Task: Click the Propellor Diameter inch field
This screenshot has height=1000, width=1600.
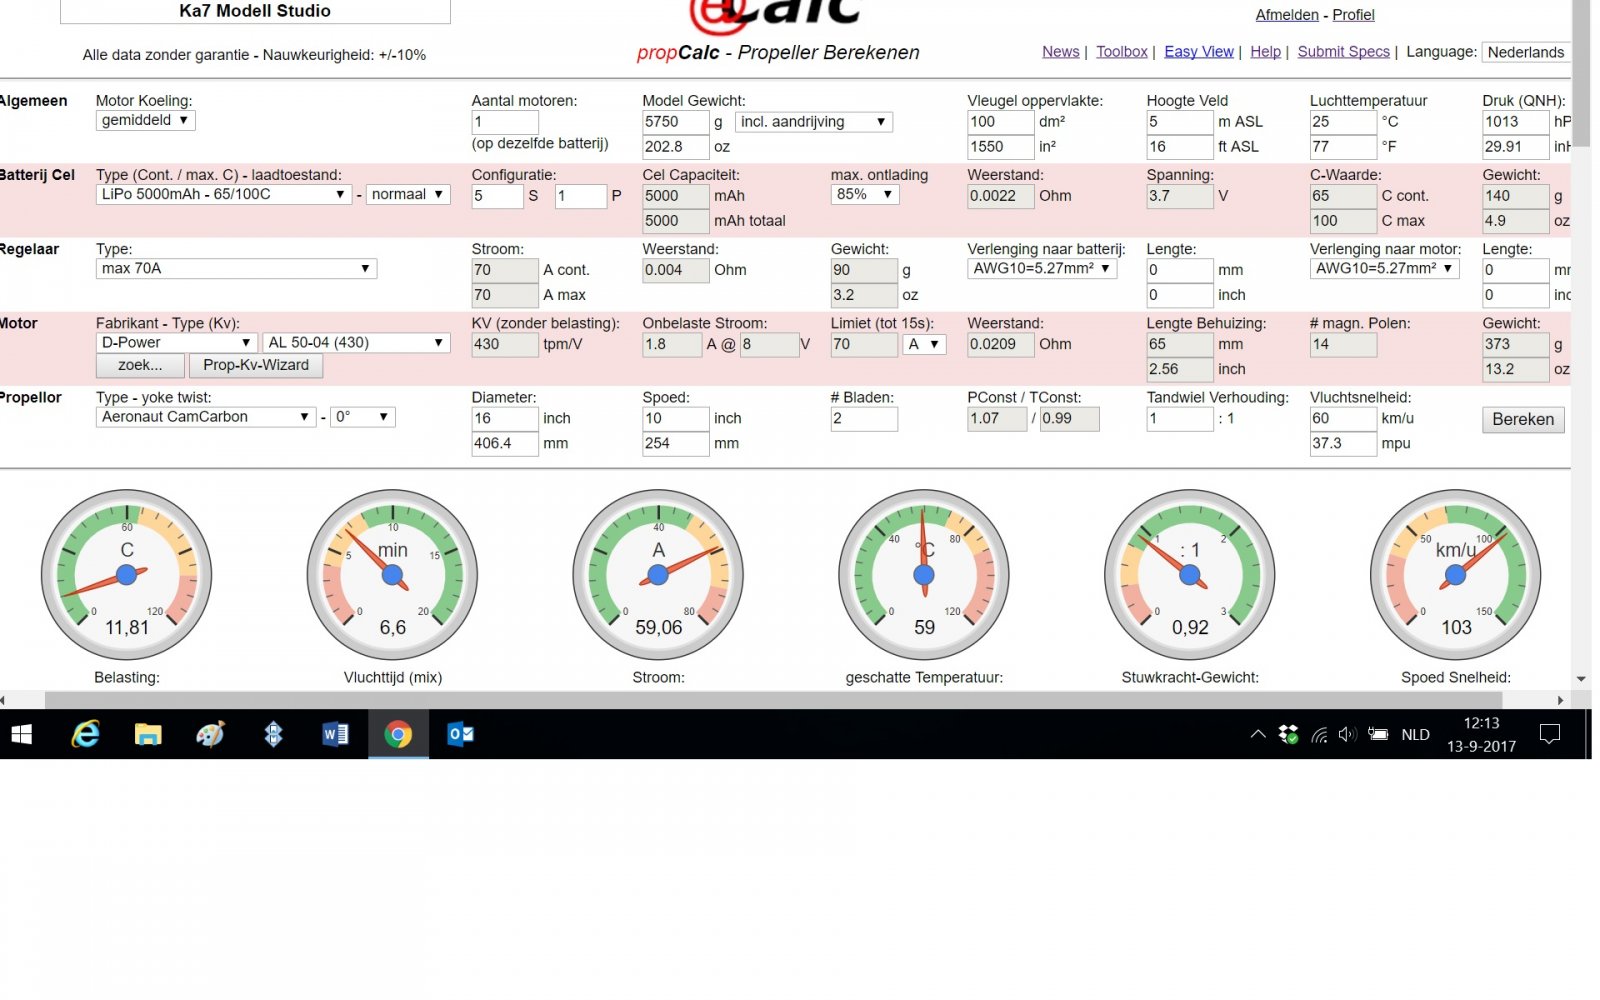Action: [x=505, y=419]
